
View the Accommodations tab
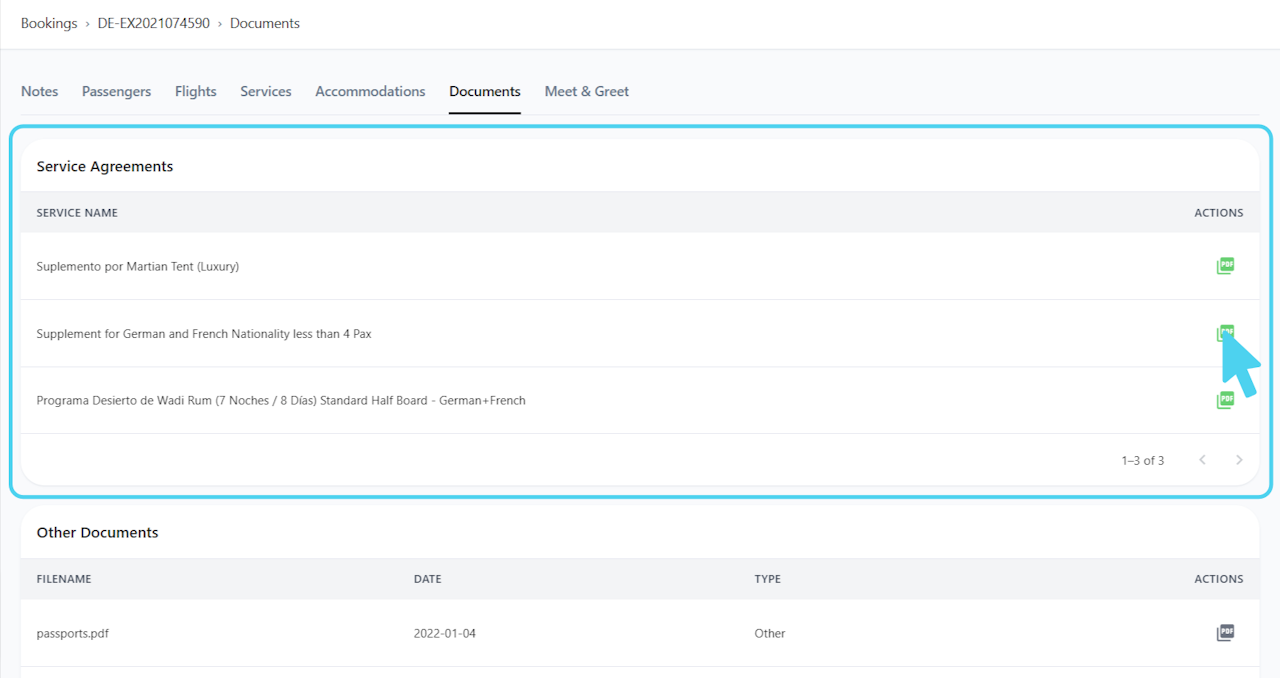[370, 91]
